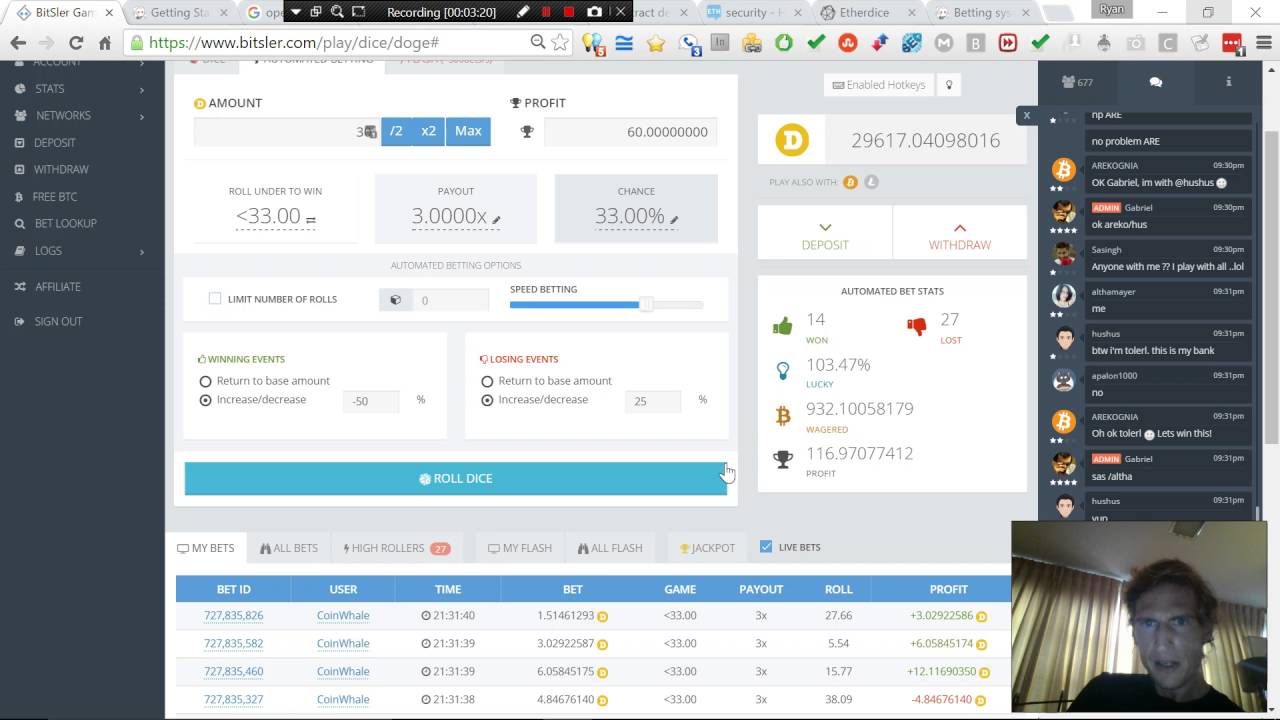
Task: Open the recording toolbar dropdown arrow
Action: [296, 12]
